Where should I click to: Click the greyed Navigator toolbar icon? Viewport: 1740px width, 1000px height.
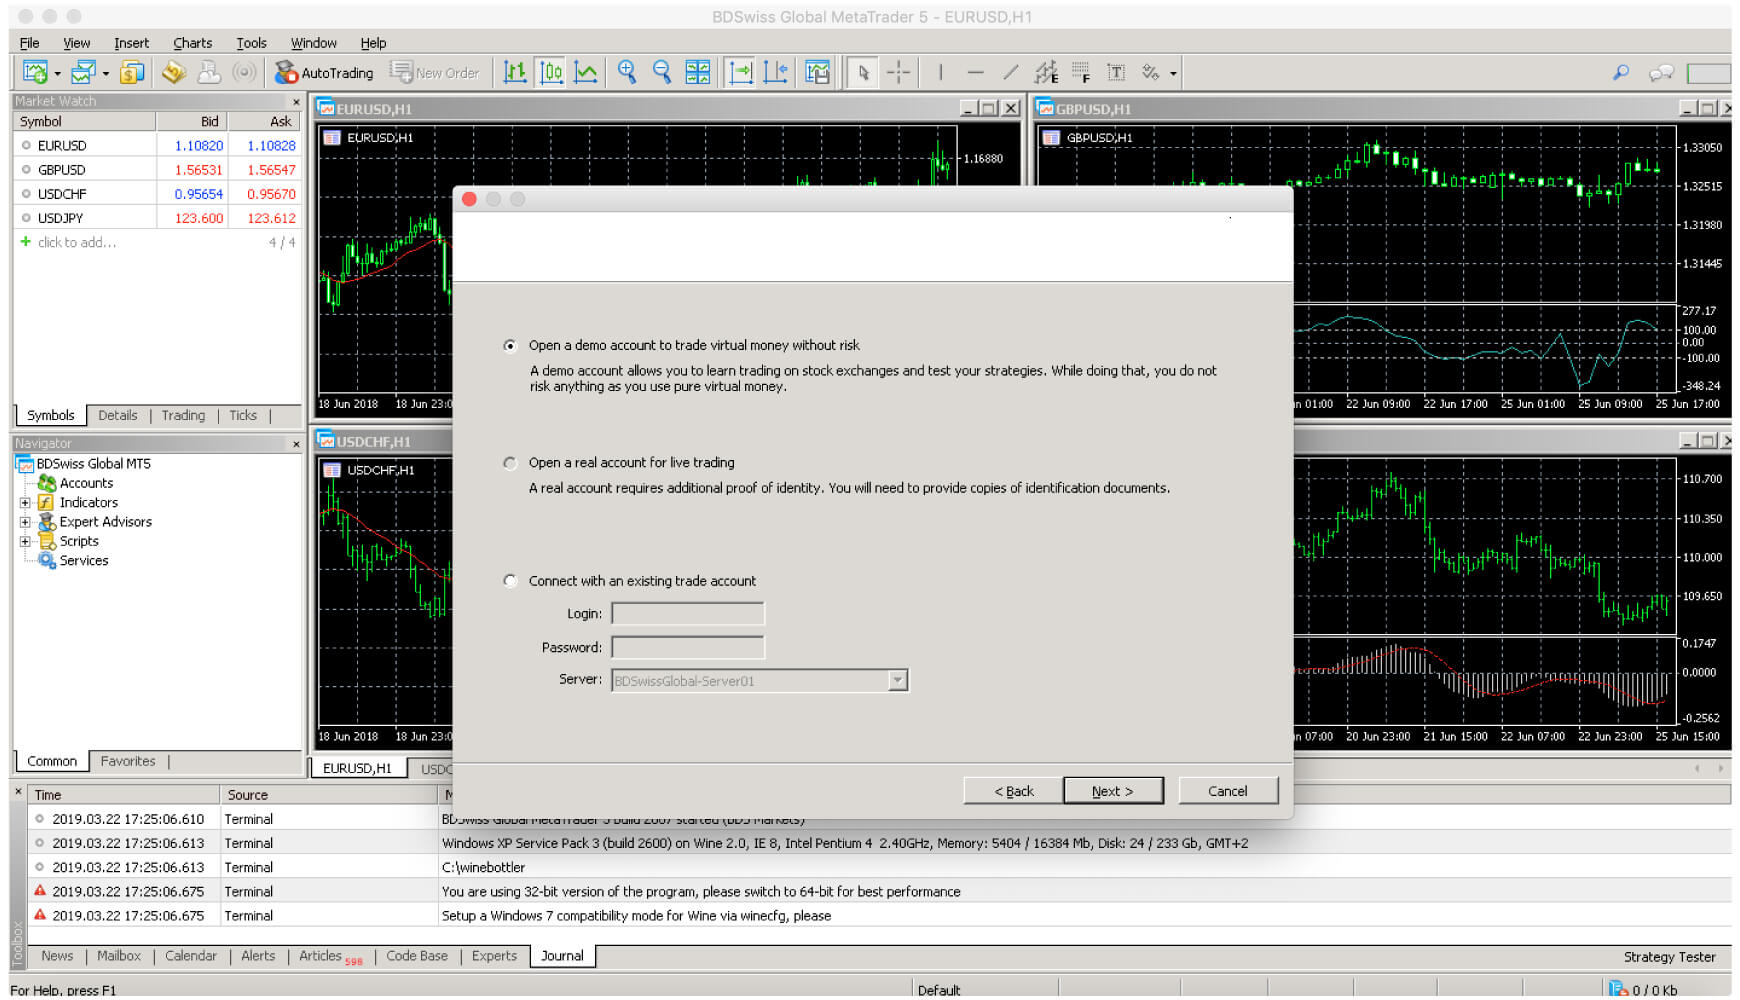(x=209, y=72)
